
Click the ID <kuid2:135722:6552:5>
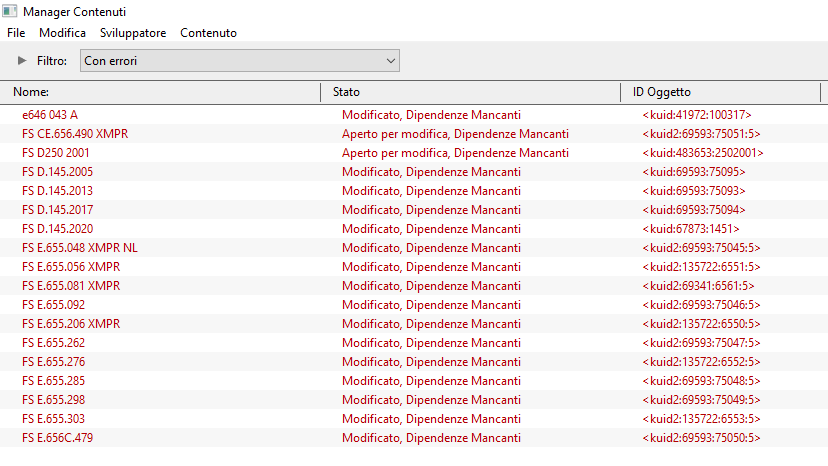coord(701,362)
